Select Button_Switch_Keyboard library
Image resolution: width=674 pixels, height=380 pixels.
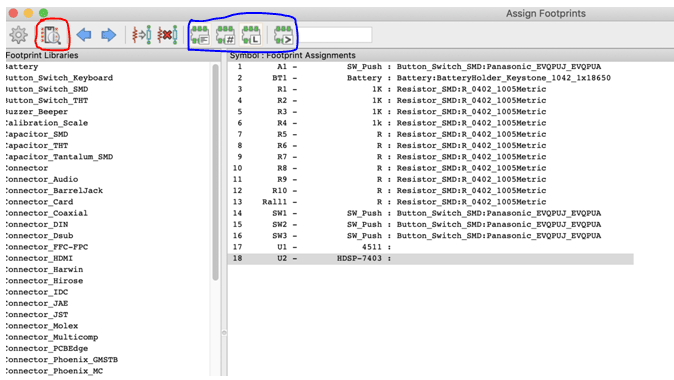[x=59, y=78]
